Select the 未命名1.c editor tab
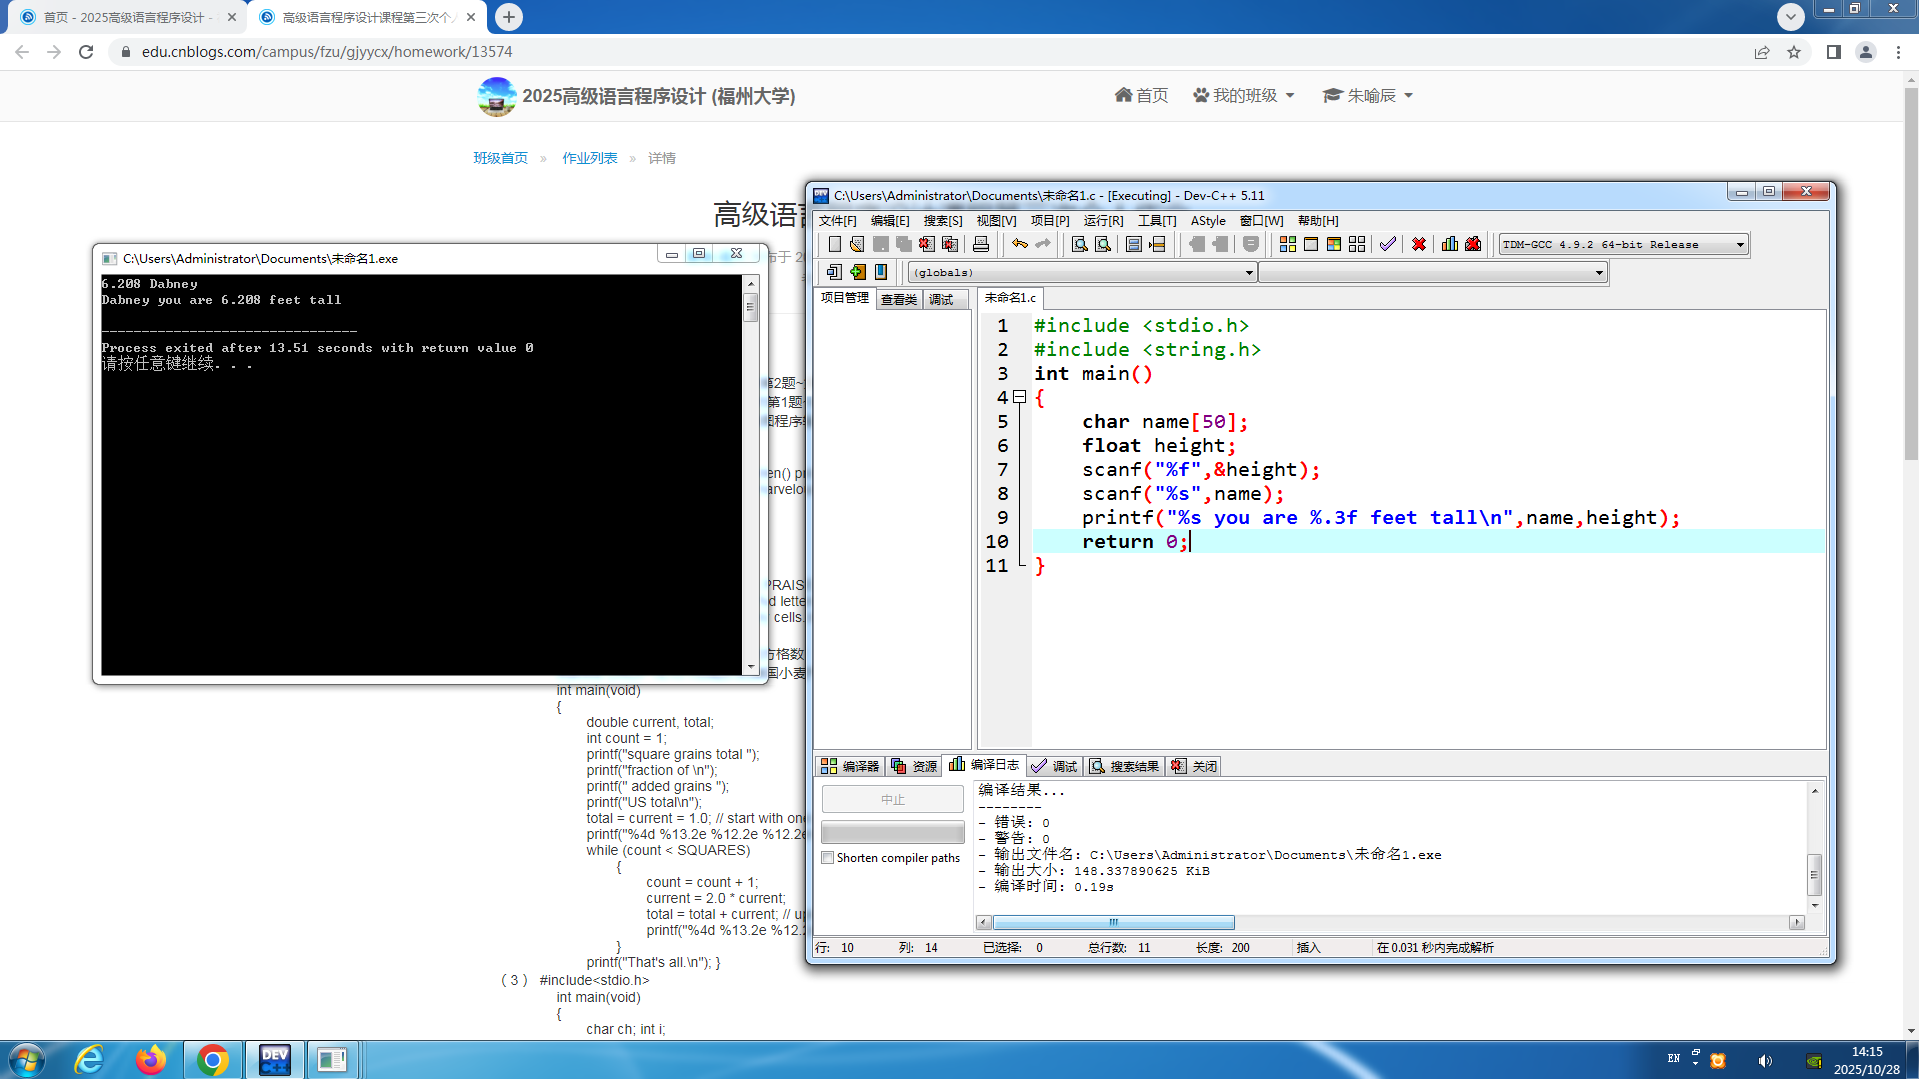Image resolution: width=1919 pixels, height=1079 pixels. pos(1010,298)
